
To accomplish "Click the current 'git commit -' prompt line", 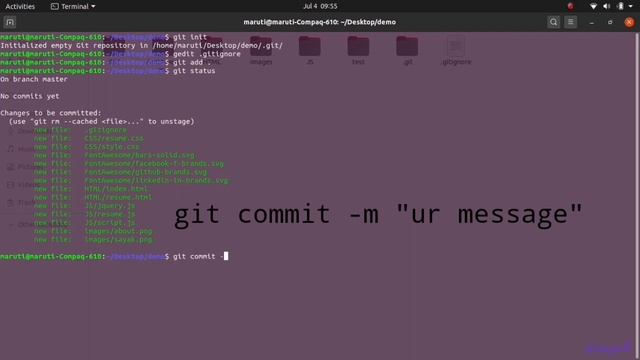I will click(114, 256).
